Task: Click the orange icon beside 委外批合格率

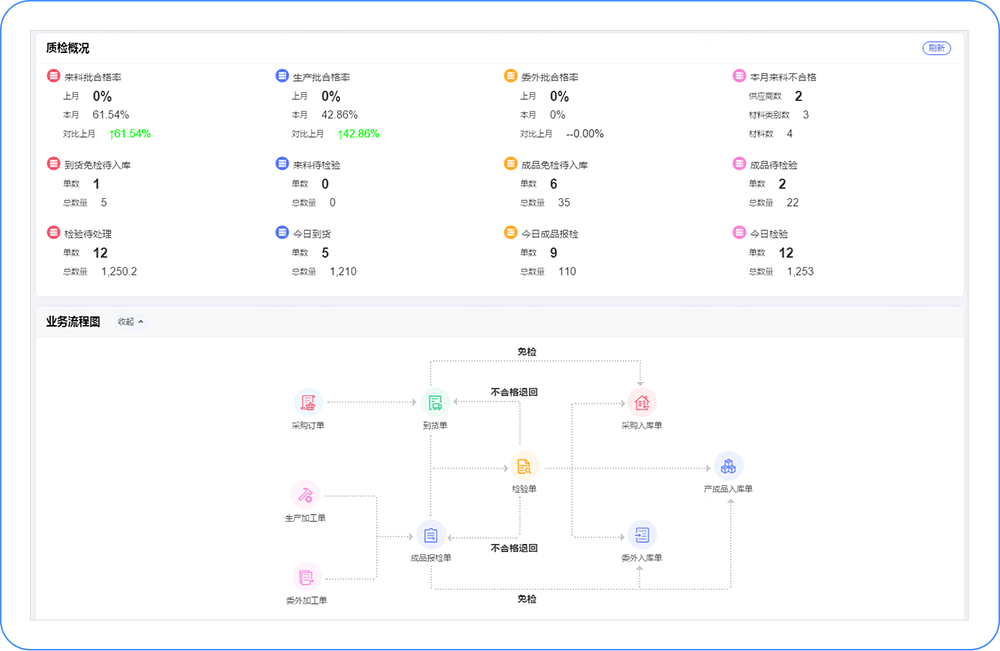Action: tap(511, 76)
